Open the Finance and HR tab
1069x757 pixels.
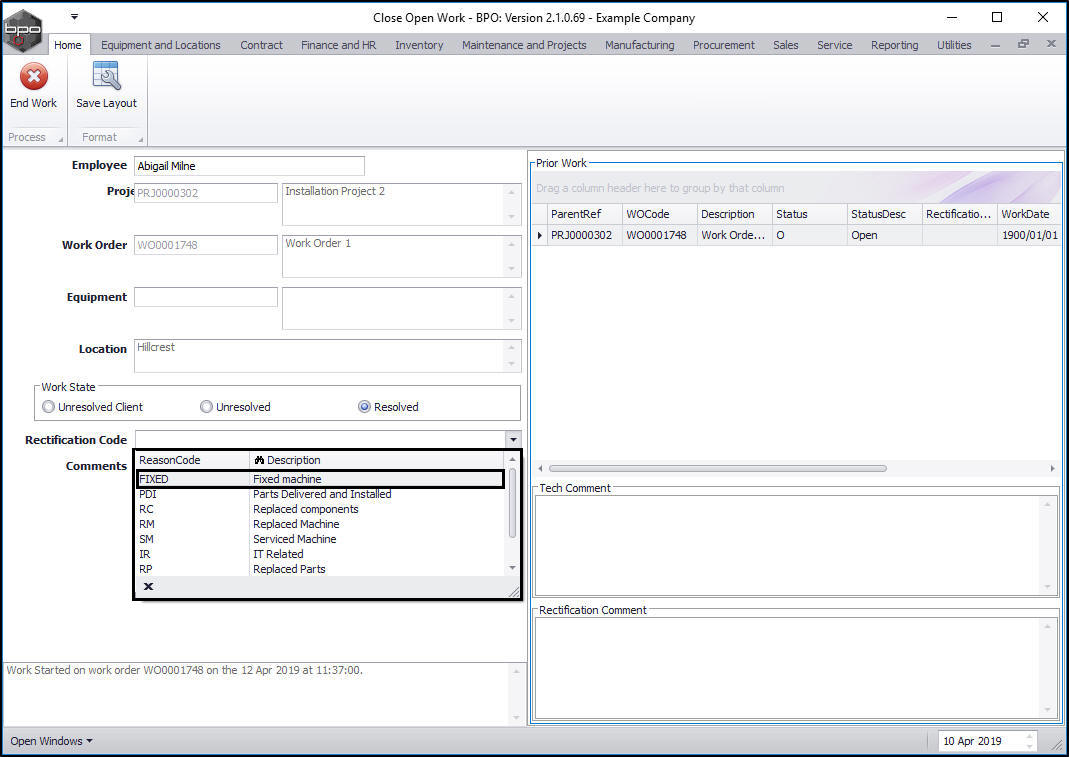(339, 45)
